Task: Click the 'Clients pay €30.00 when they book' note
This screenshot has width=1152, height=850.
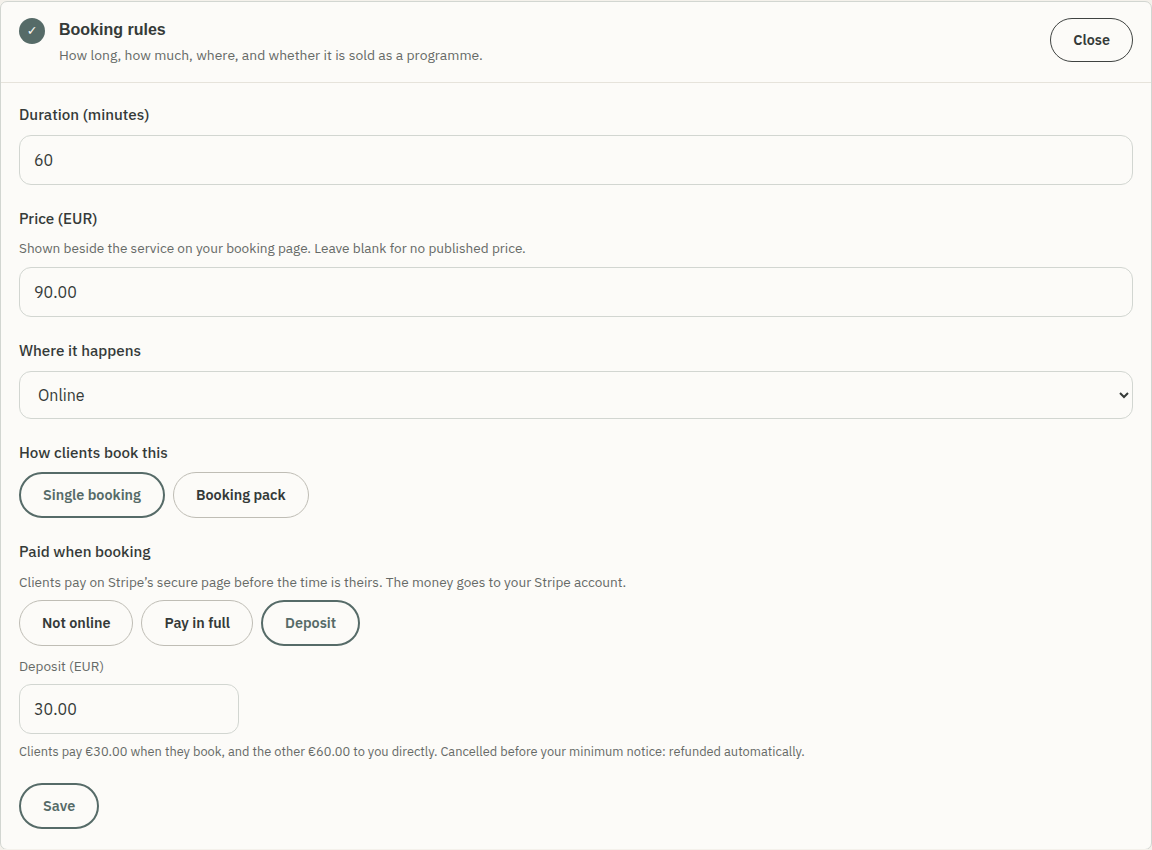Action: pos(411,752)
